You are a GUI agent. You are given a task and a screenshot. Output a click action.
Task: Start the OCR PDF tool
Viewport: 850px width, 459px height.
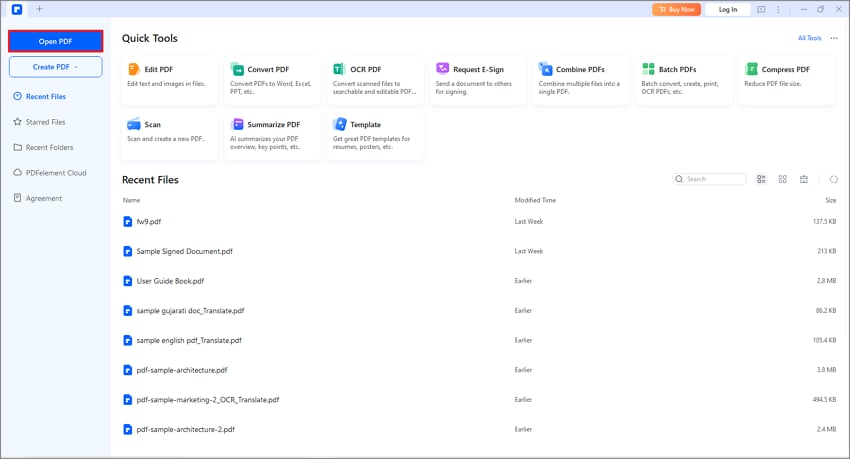[x=375, y=81]
